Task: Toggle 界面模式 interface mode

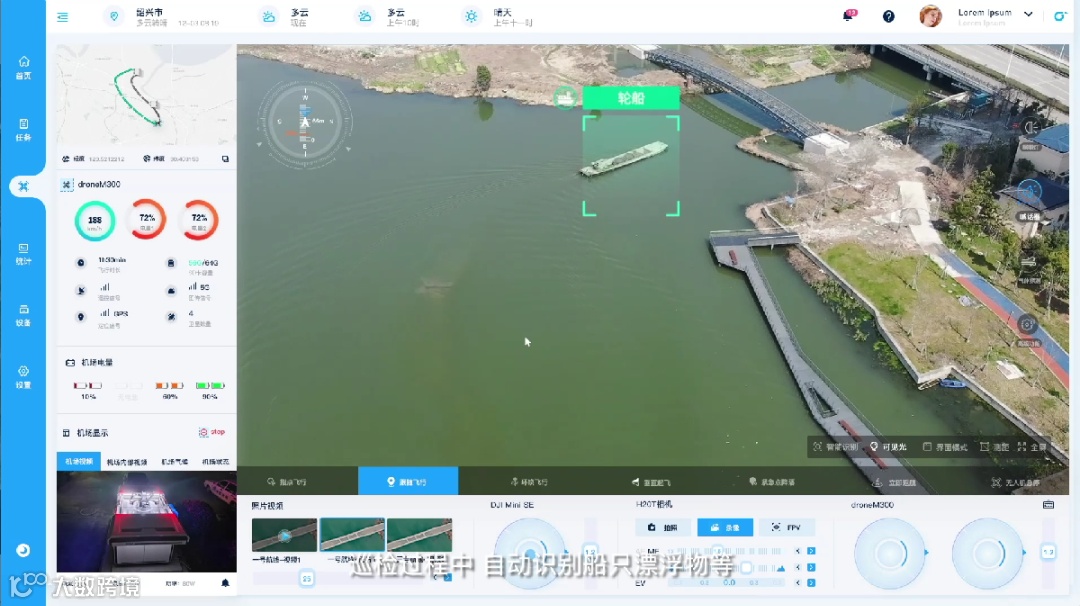Action: [x=945, y=447]
